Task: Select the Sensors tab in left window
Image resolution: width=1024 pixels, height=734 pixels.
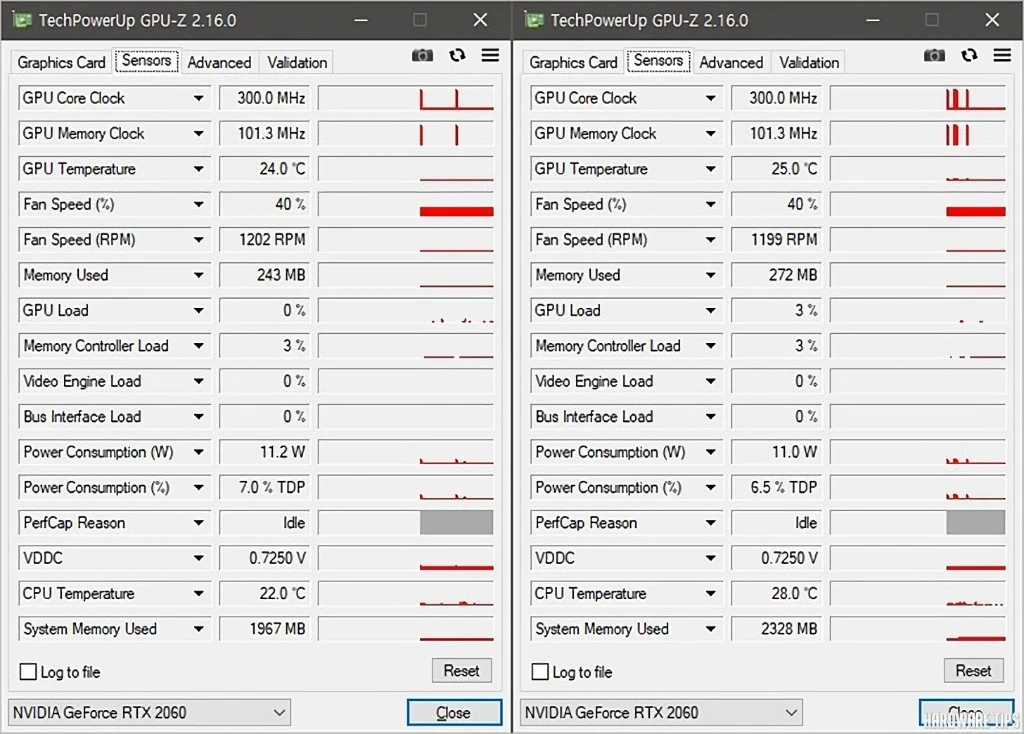Action: (146, 61)
